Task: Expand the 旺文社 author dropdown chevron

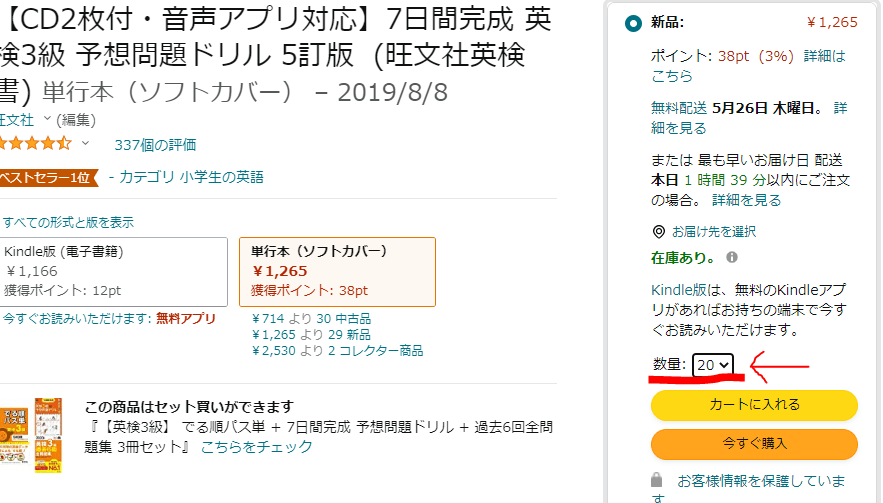Action: pyautogui.click(x=46, y=119)
